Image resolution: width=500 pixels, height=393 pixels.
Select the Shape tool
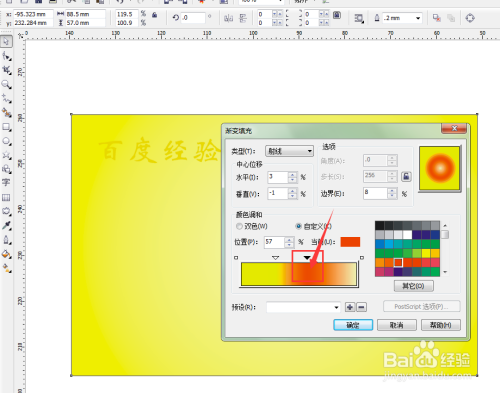6,56
